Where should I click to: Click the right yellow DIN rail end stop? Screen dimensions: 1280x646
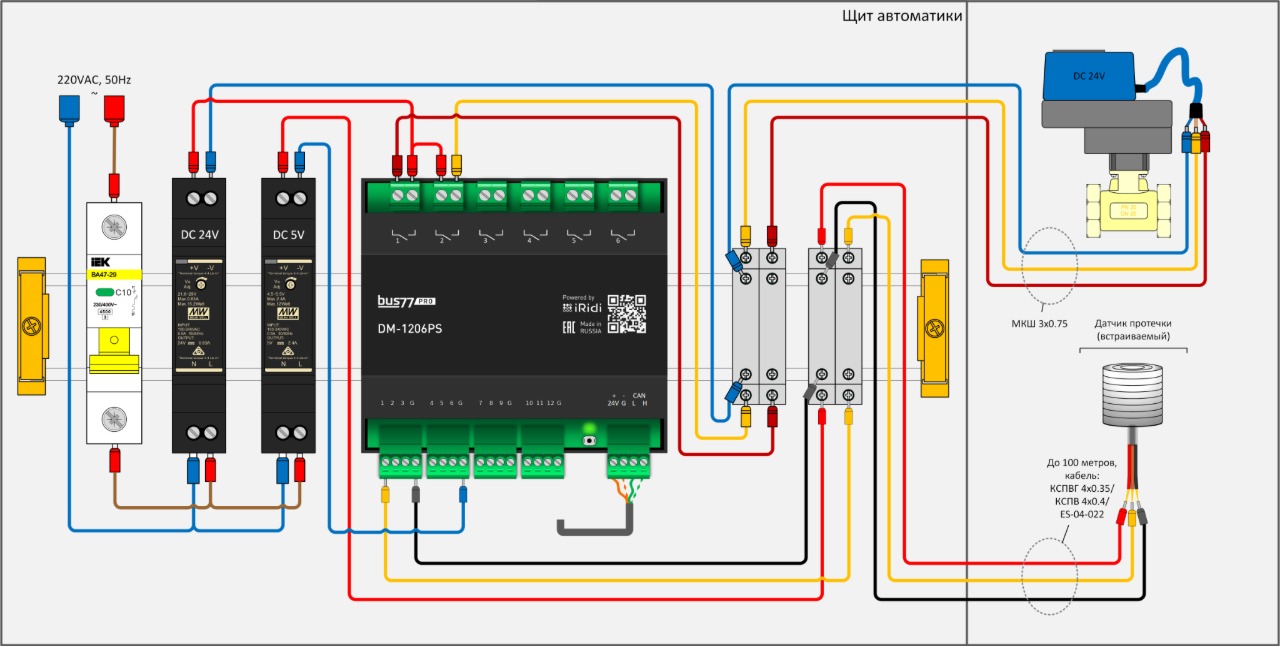(x=934, y=326)
